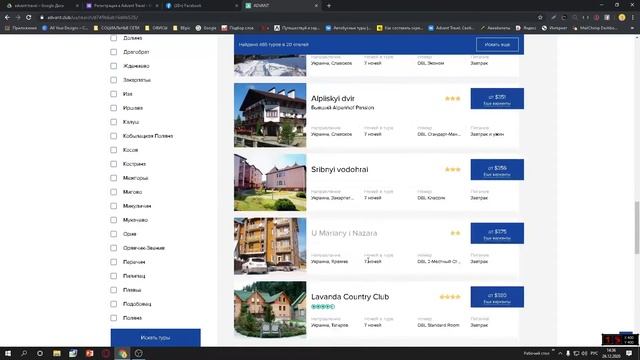The width and height of the screenshot is (640, 360).
Task: Open the Cortana circle icon on the taskbar
Action: (x=40, y=353)
